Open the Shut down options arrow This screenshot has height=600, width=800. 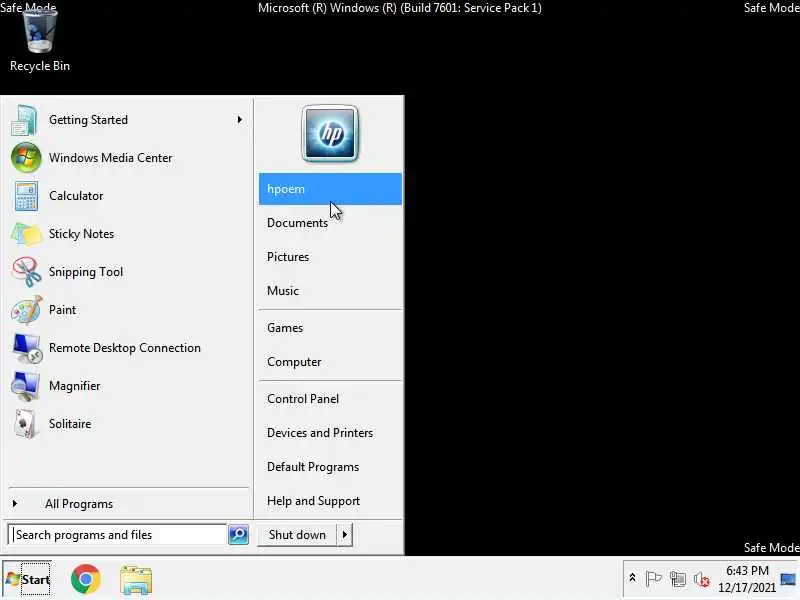[345, 535]
